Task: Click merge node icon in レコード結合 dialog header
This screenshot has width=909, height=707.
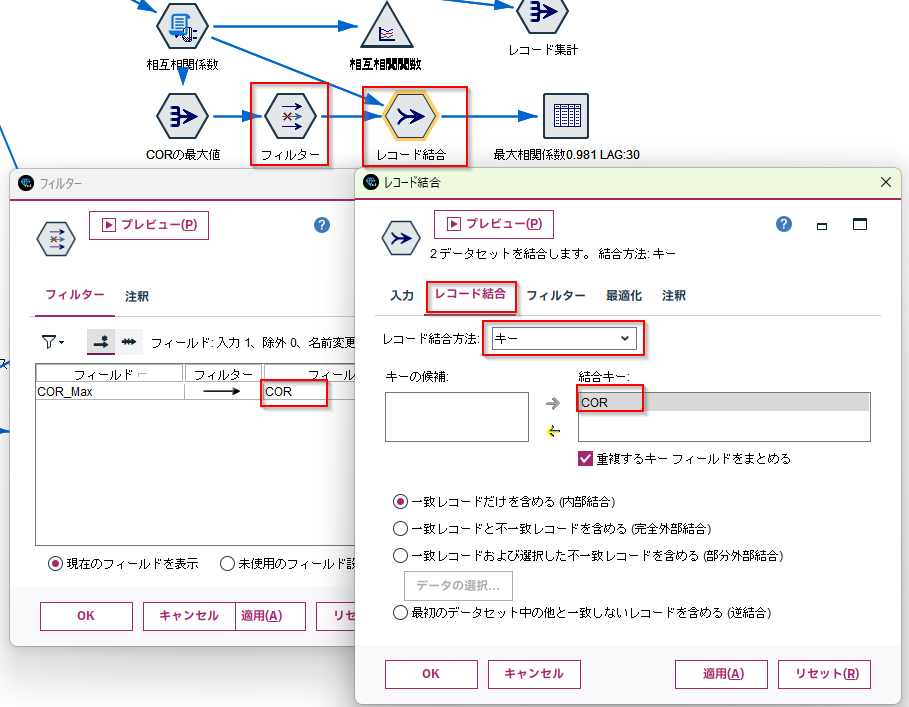Action: point(401,238)
